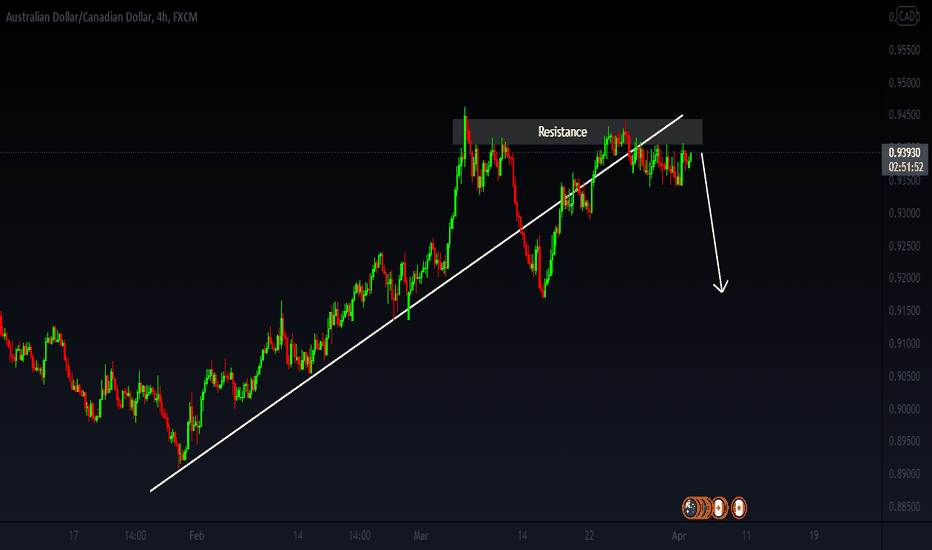Screen dimensions: 932x550
Task: Click the 0.90500 price axis label
Action: (904, 376)
